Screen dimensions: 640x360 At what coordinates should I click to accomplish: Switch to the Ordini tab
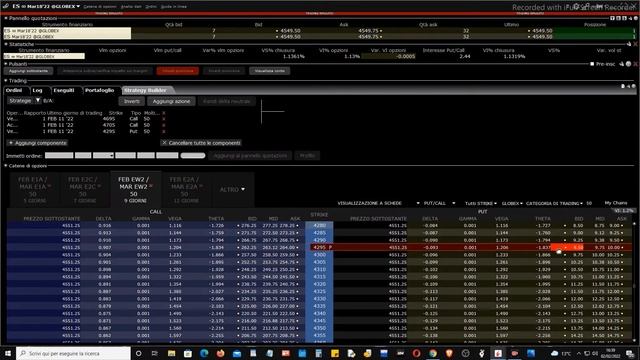pos(14,90)
